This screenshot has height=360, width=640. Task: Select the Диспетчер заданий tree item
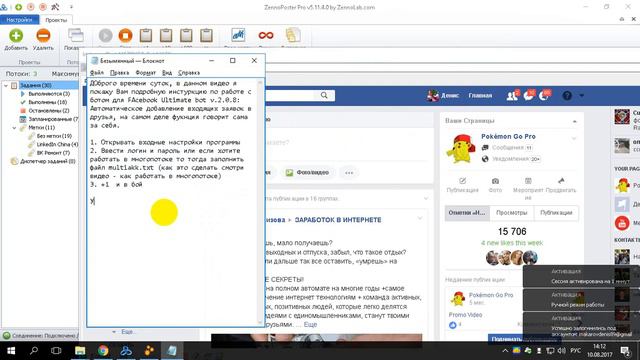pos(48,161)
